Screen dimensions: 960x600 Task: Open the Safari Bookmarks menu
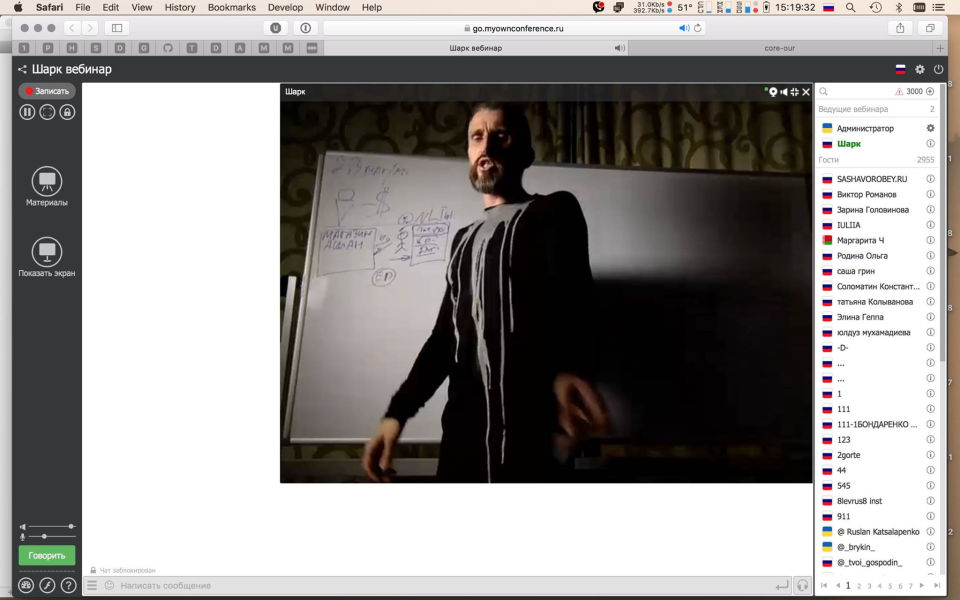click(x=231, y=7)
